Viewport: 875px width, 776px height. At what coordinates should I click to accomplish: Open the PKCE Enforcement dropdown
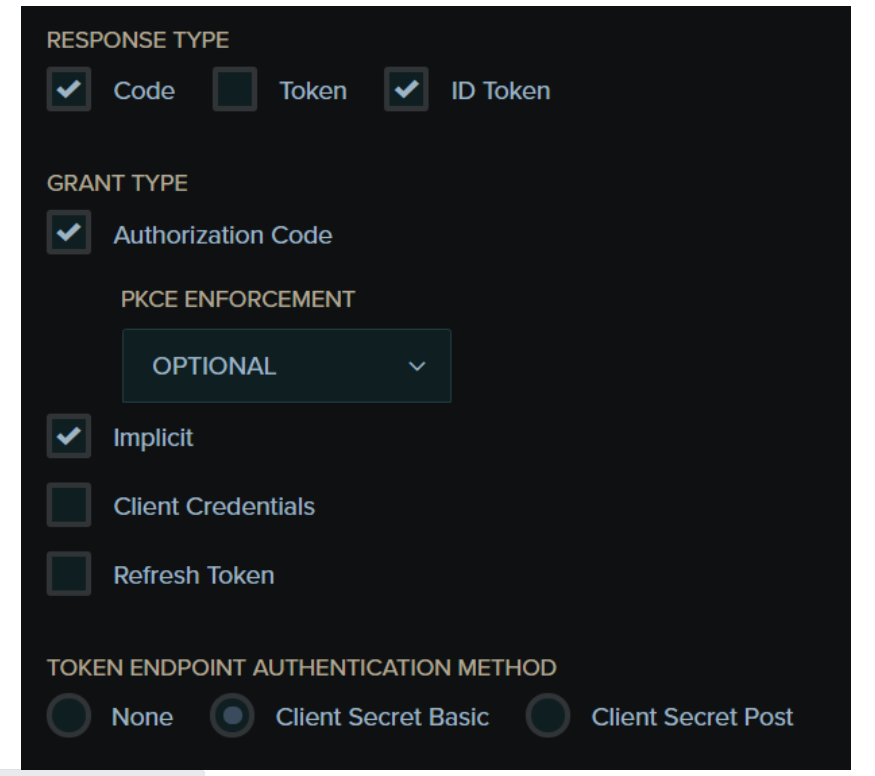click(x=286, y=366)
